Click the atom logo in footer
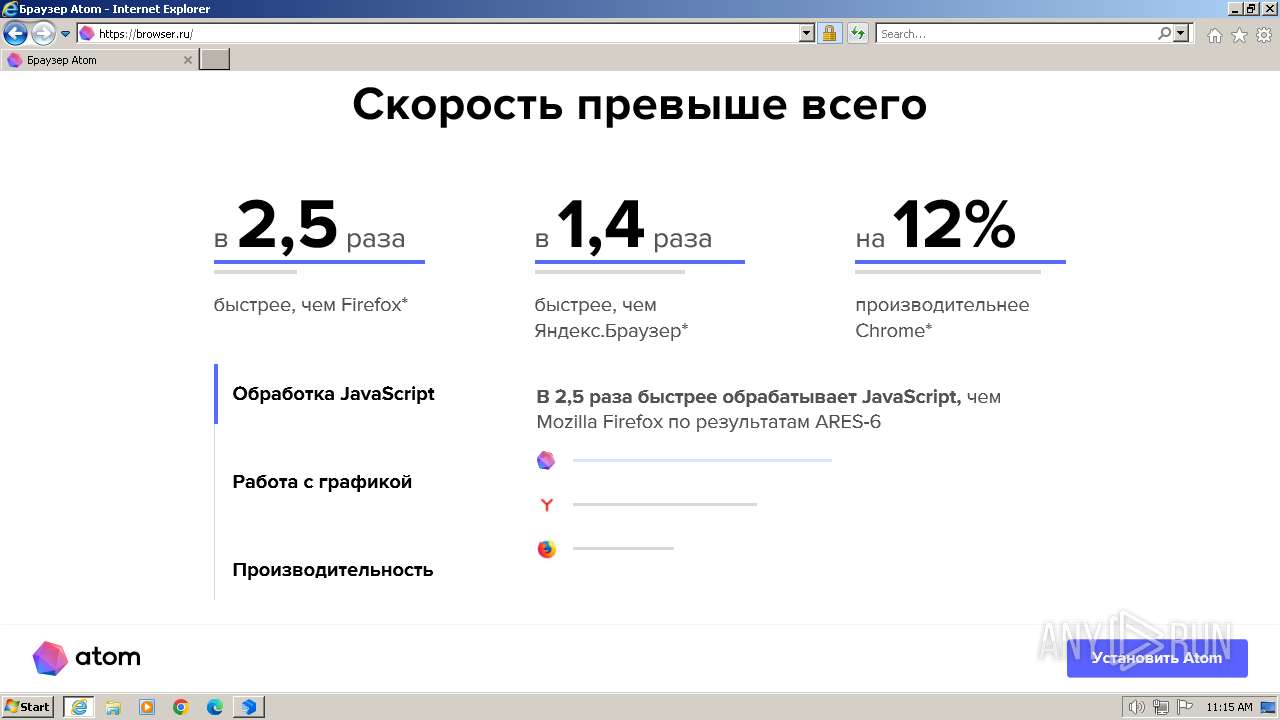The width and height of the screenshot is (1280, 720). point(86,658)
